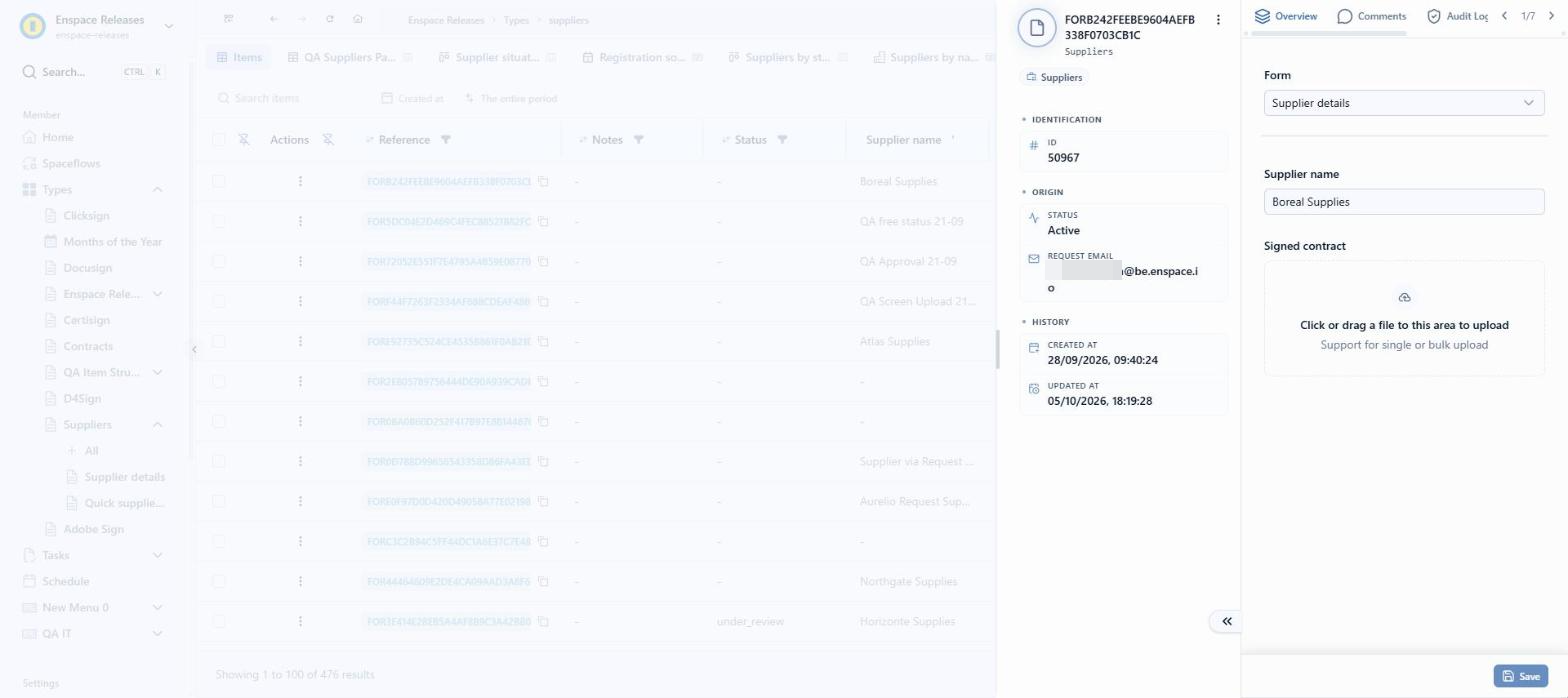
Task: Open row actions menu for Northgate Supplies
Action: click(300, 582)
